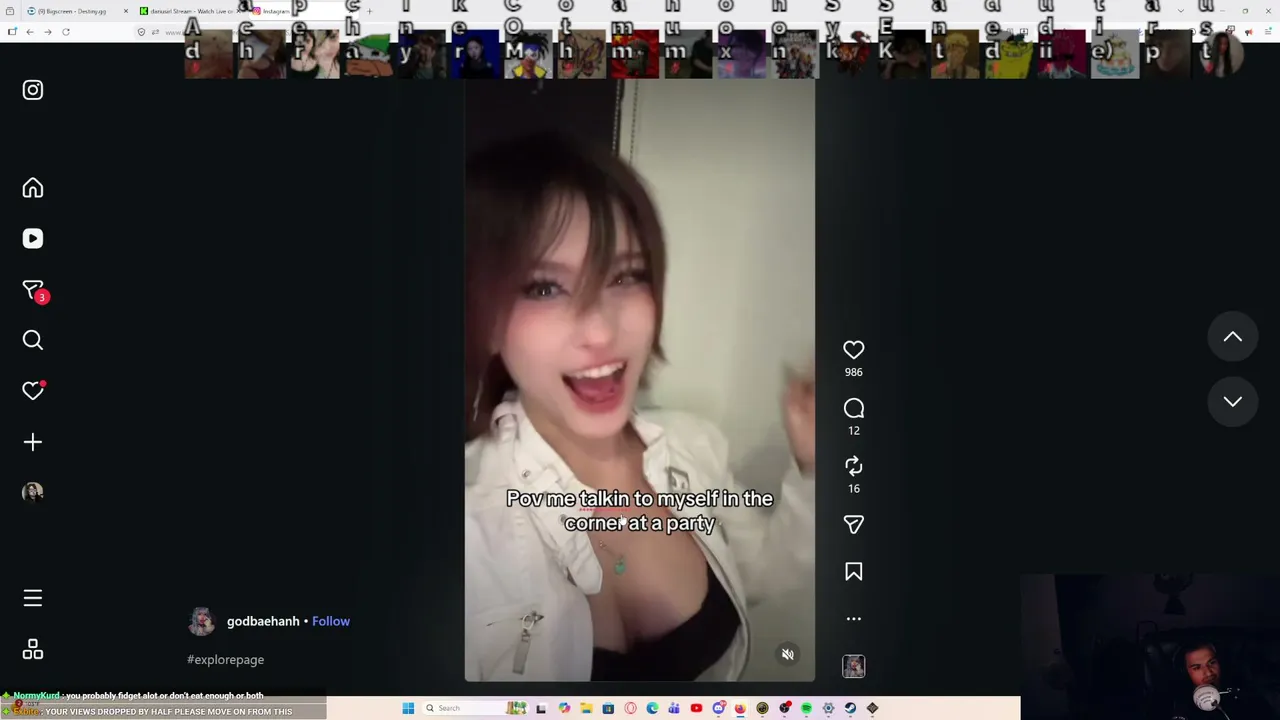
Task: Go to the Home feed in Instagram sidebar
Action: (x=33, y=188)
